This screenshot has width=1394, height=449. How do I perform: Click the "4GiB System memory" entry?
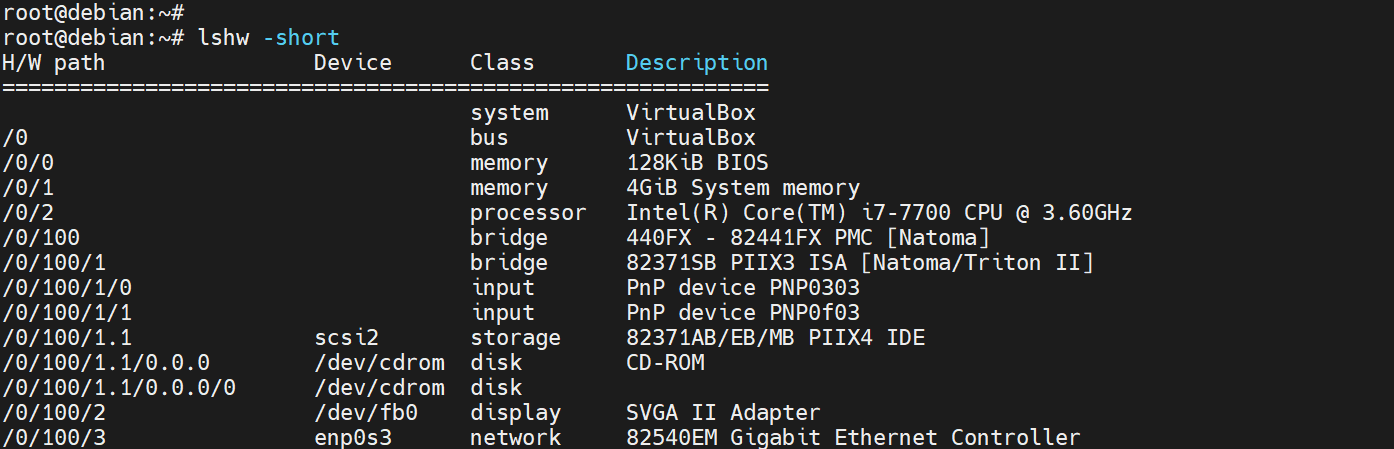tap(742, 188)
